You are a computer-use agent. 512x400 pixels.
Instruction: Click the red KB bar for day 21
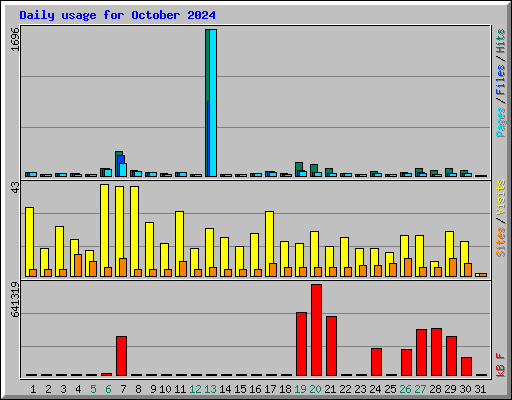point(331,346)
